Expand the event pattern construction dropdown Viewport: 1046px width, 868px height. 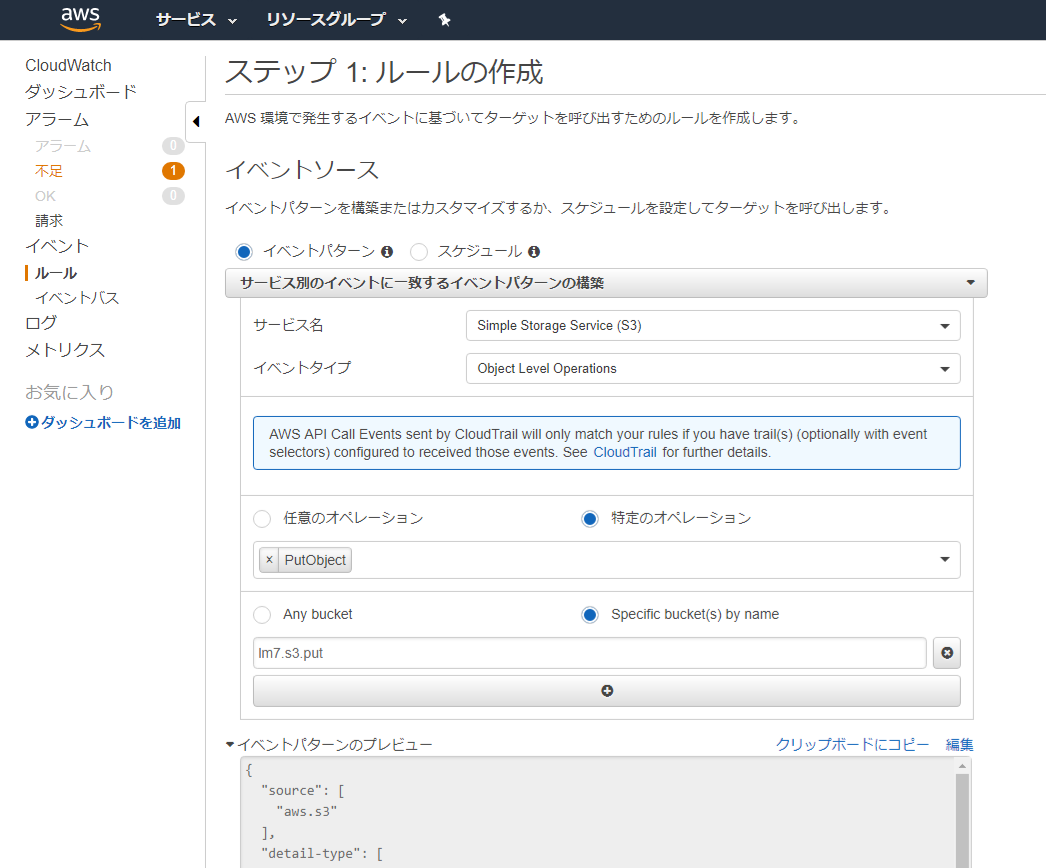[x=606, y=283]
